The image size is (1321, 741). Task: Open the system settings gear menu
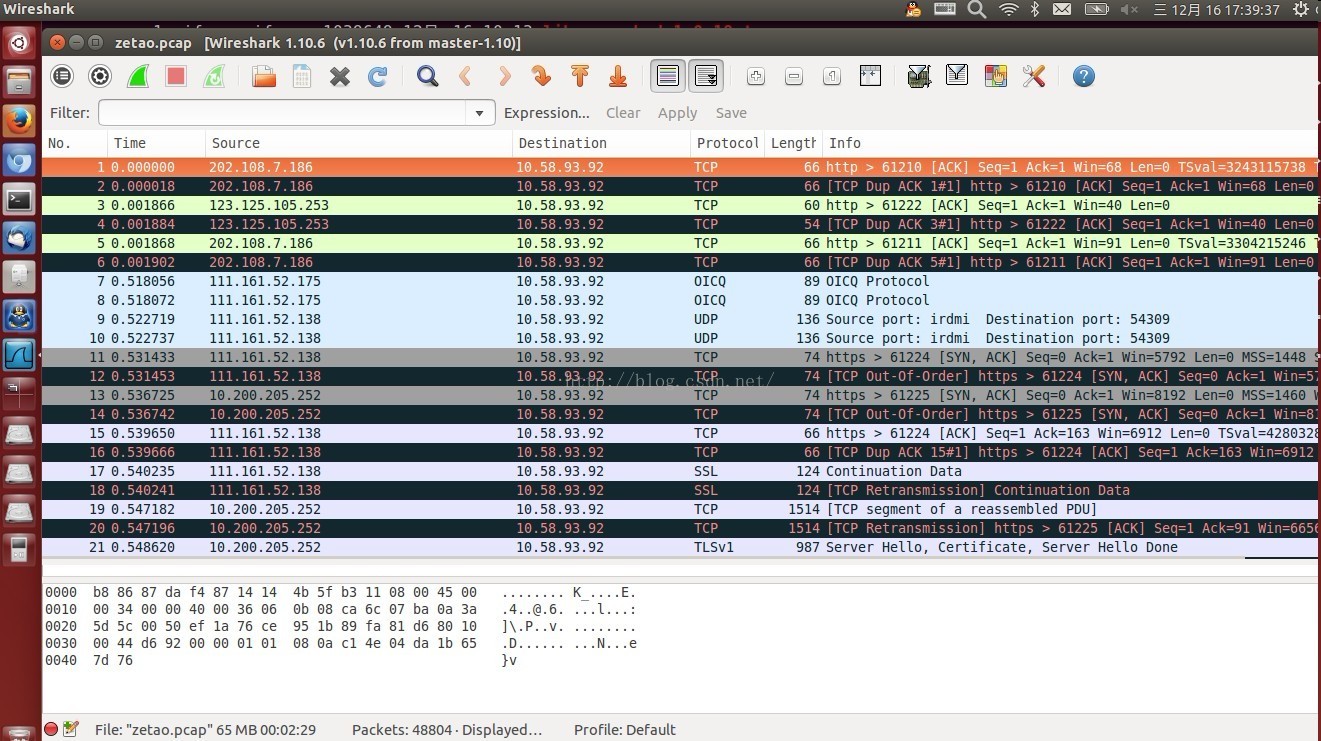pos(1302,9)
